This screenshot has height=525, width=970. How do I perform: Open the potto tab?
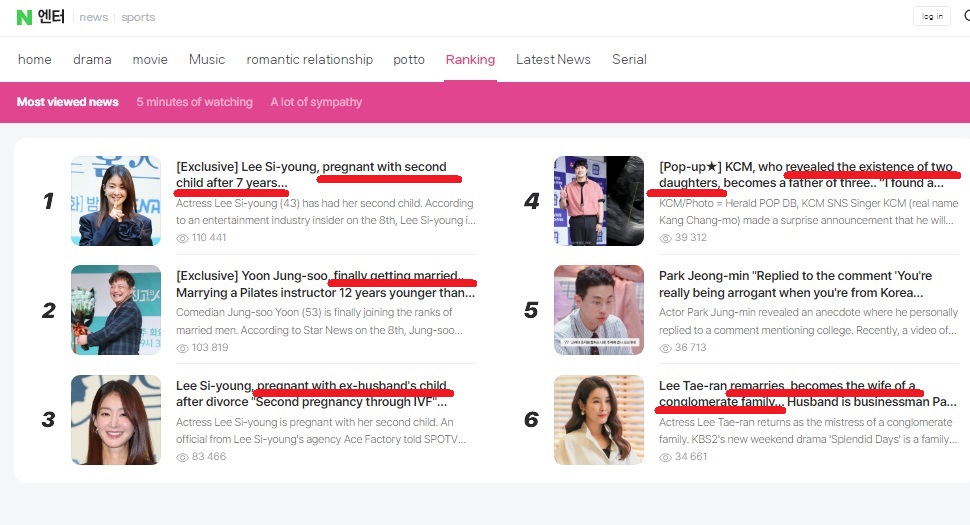click(409, 59)
